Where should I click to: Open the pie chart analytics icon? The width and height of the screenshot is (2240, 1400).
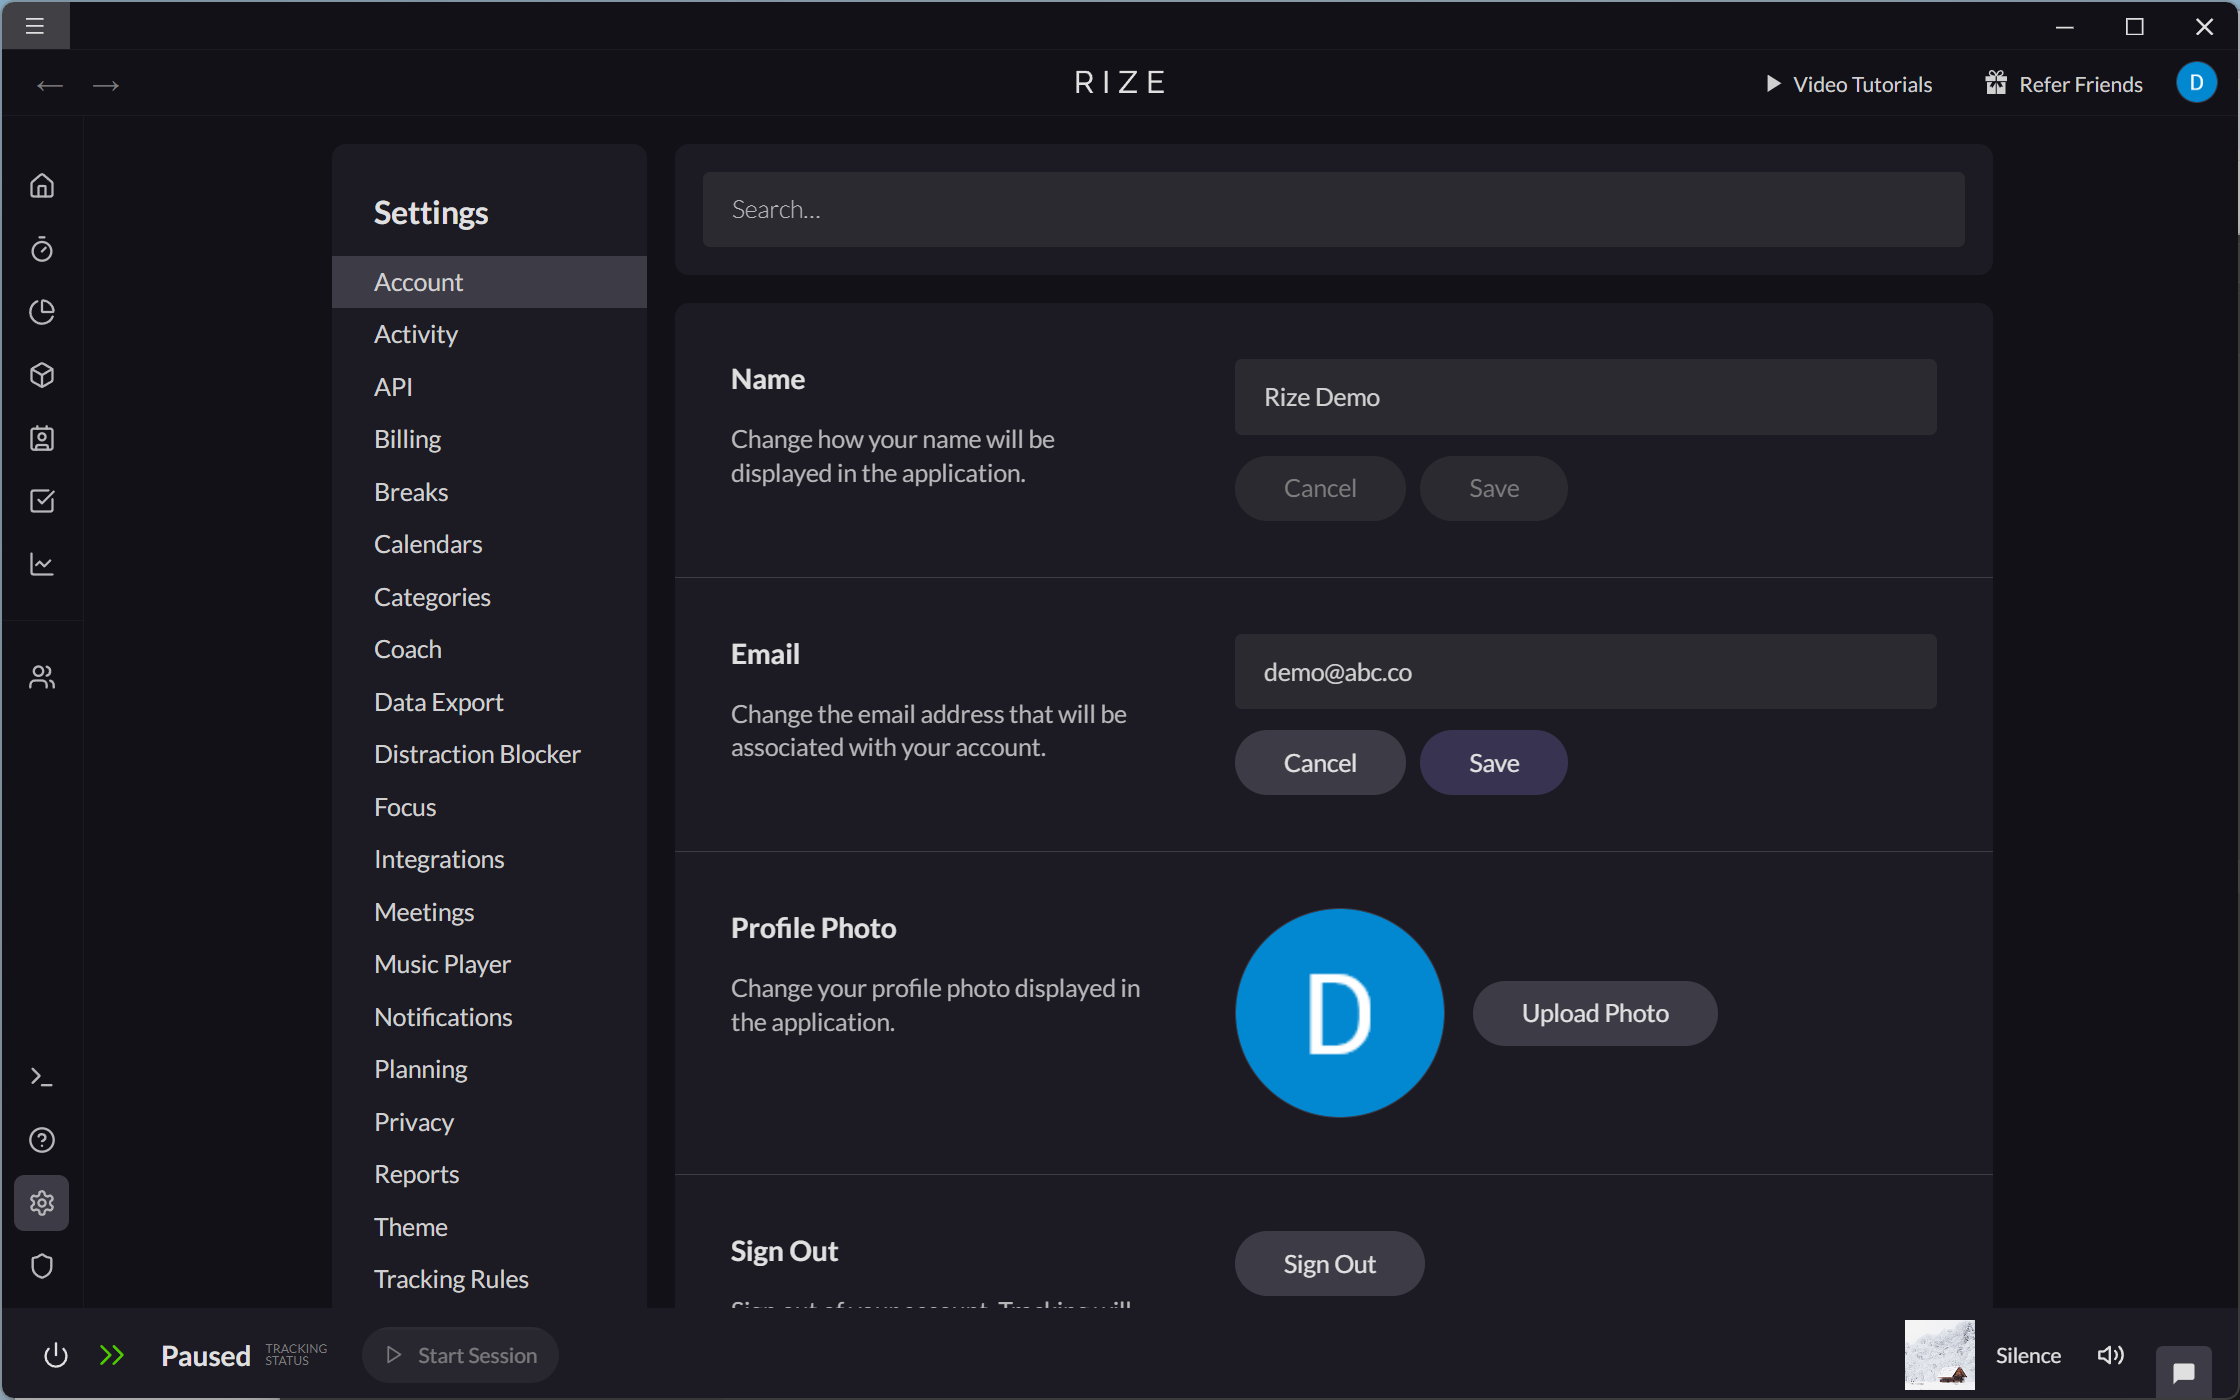(42, 312)
